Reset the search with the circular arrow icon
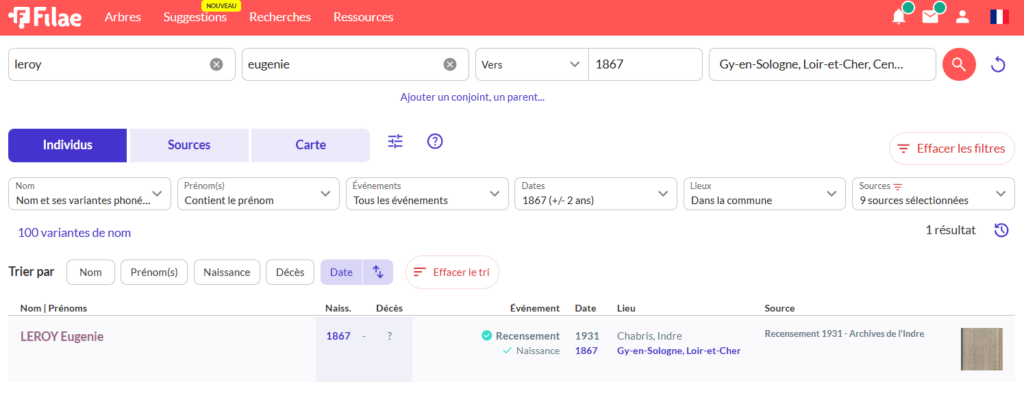The width and height of the screenshot is (1024, 404). tap(997, 65)
